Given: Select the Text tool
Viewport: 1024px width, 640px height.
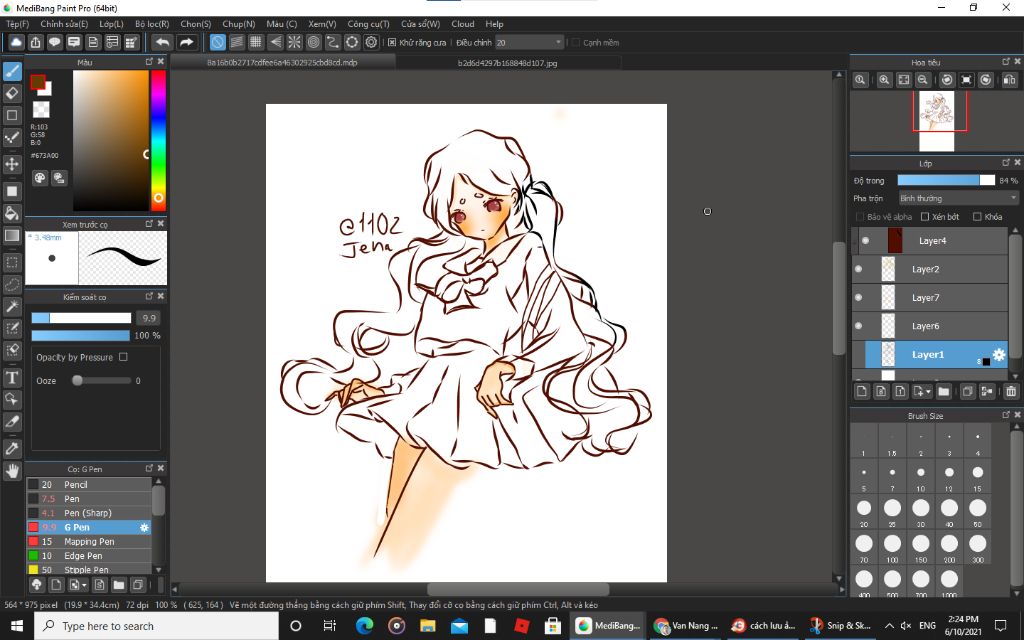Looking at the screenshot, I should click(x=12, y=377).
